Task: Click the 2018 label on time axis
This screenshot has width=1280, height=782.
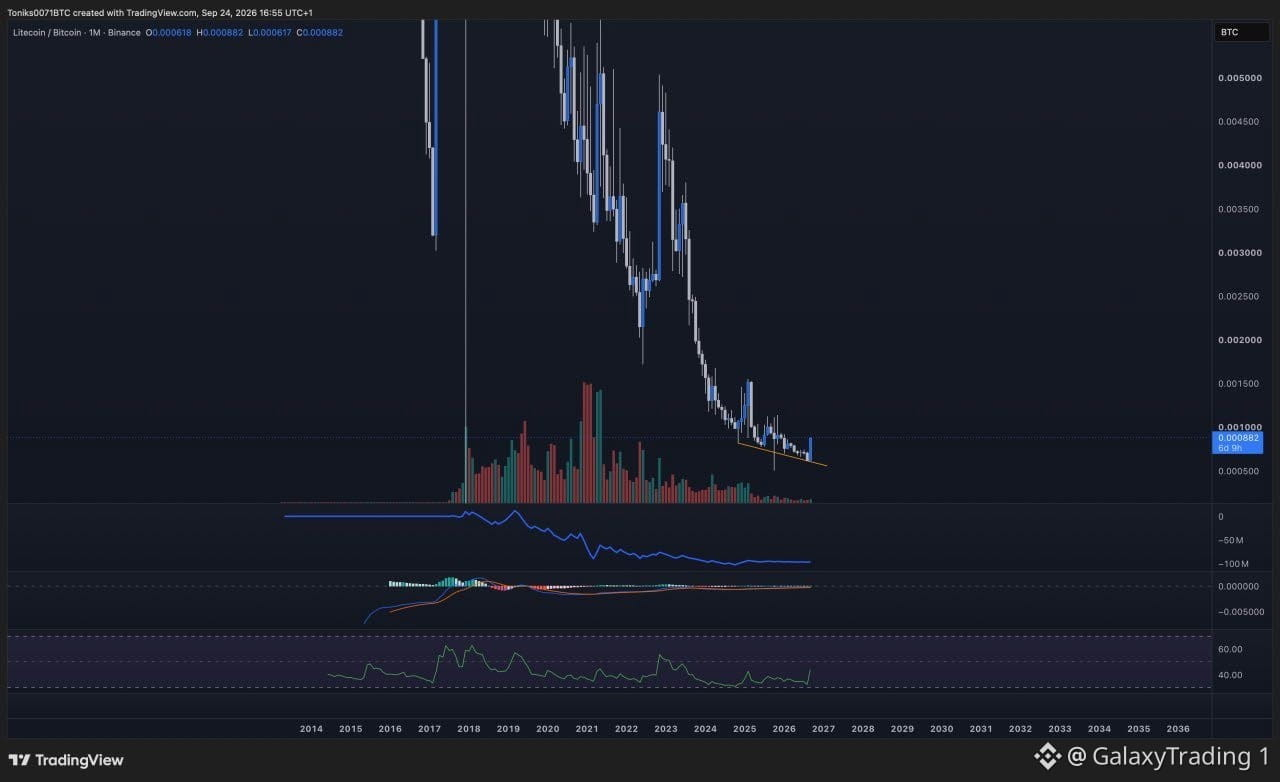Action: (x=468, y=729)
